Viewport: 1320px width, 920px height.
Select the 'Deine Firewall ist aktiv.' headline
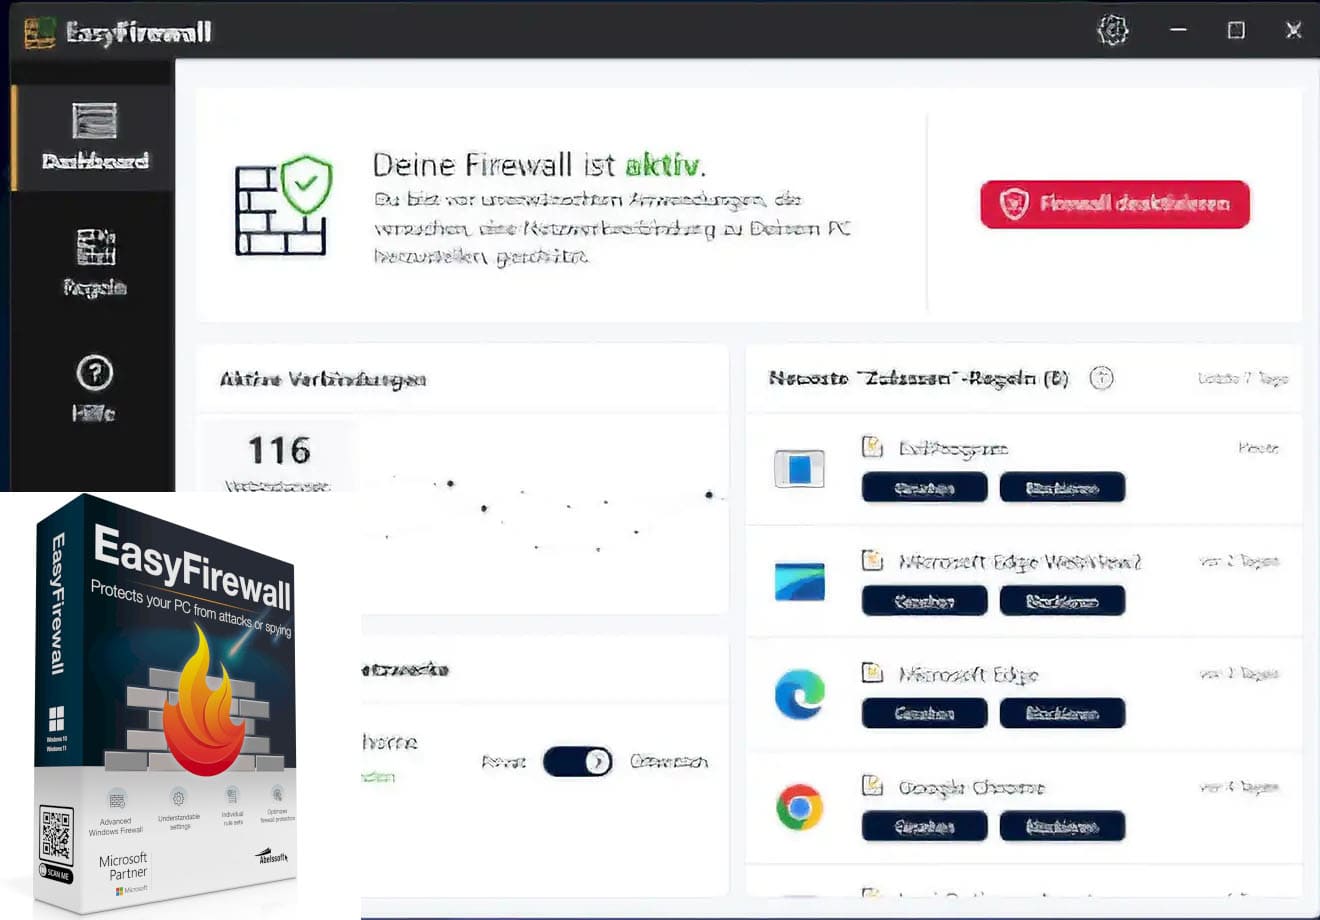tap(539, 164)
